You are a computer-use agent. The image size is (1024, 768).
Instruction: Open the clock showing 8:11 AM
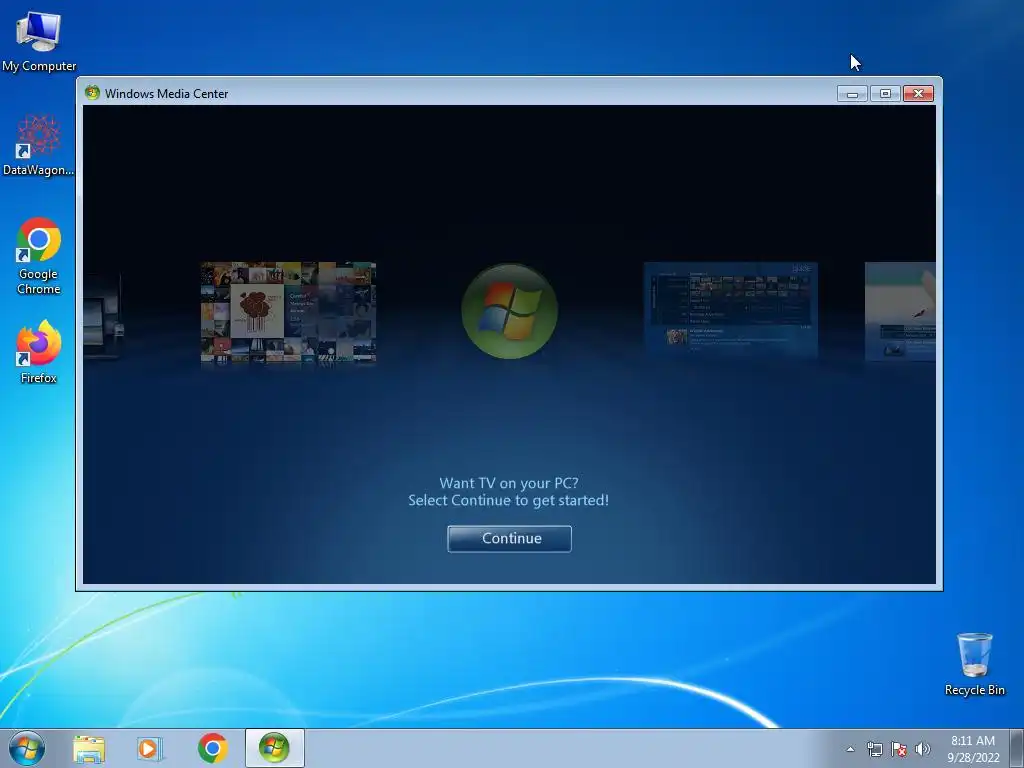[973, 748]
